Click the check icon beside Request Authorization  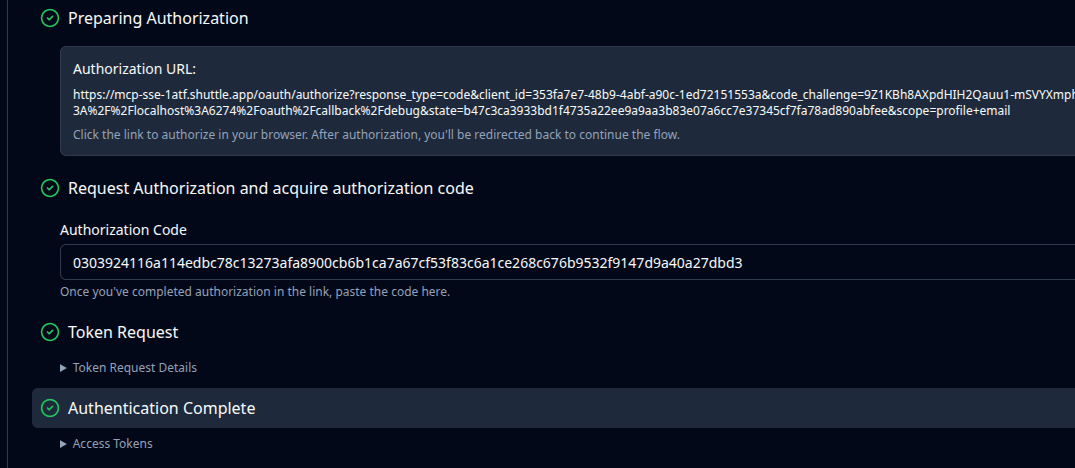pos(49,188)
